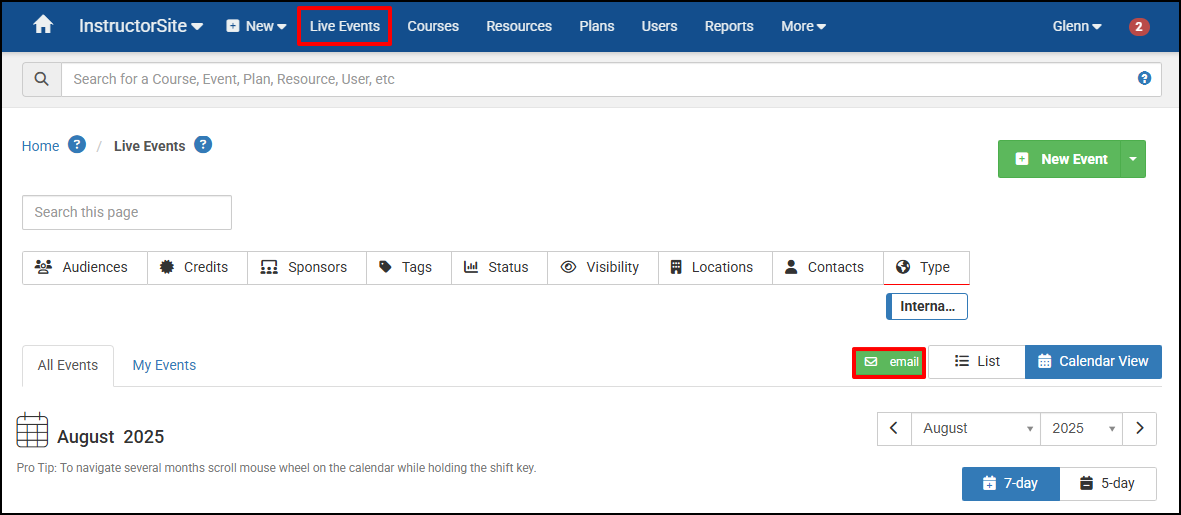This screenshot has width=1181, height=515.
Task: Open the Plans menu item
Action: [x=597, y=26]
